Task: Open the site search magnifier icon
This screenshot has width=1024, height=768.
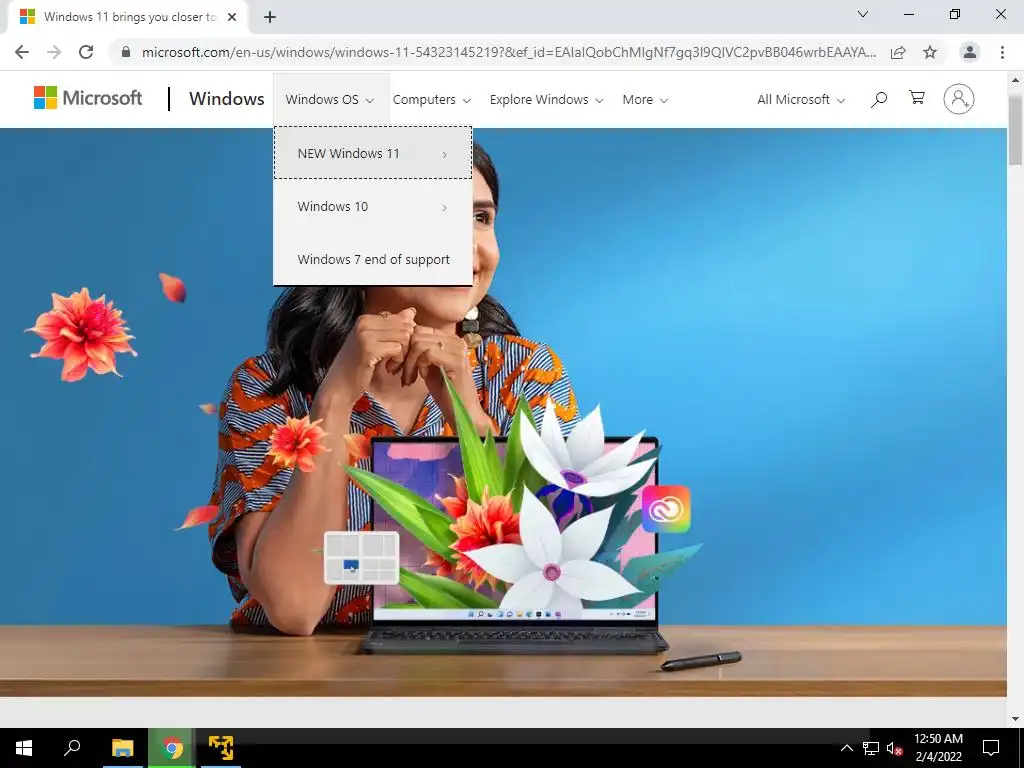Action: 879,99
